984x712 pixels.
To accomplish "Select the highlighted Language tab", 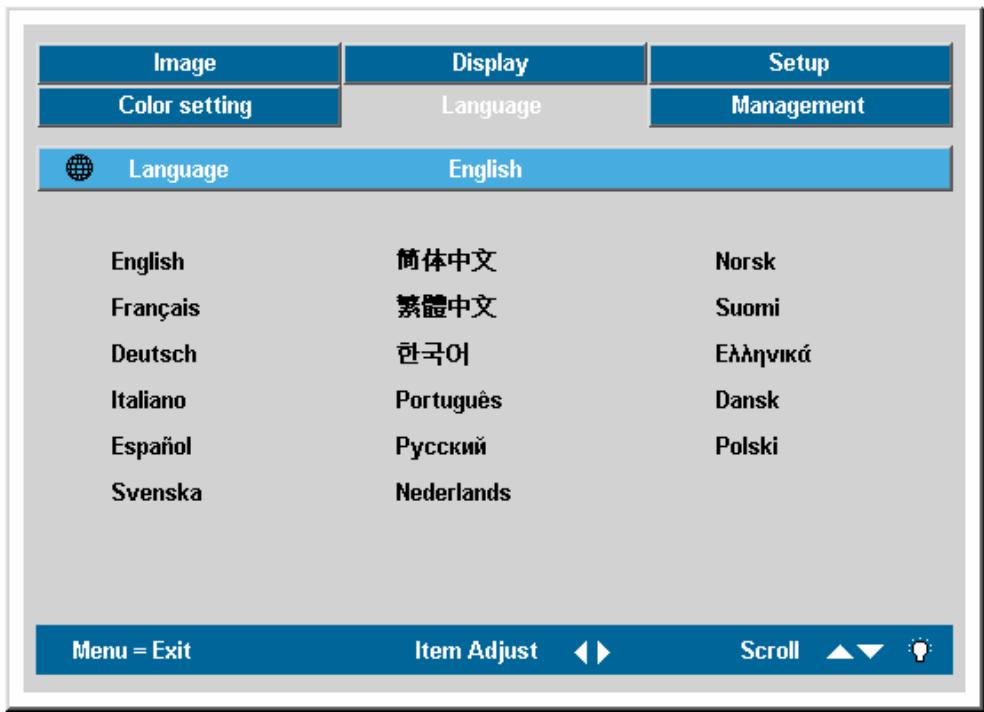I will click(x=491, y=106).
